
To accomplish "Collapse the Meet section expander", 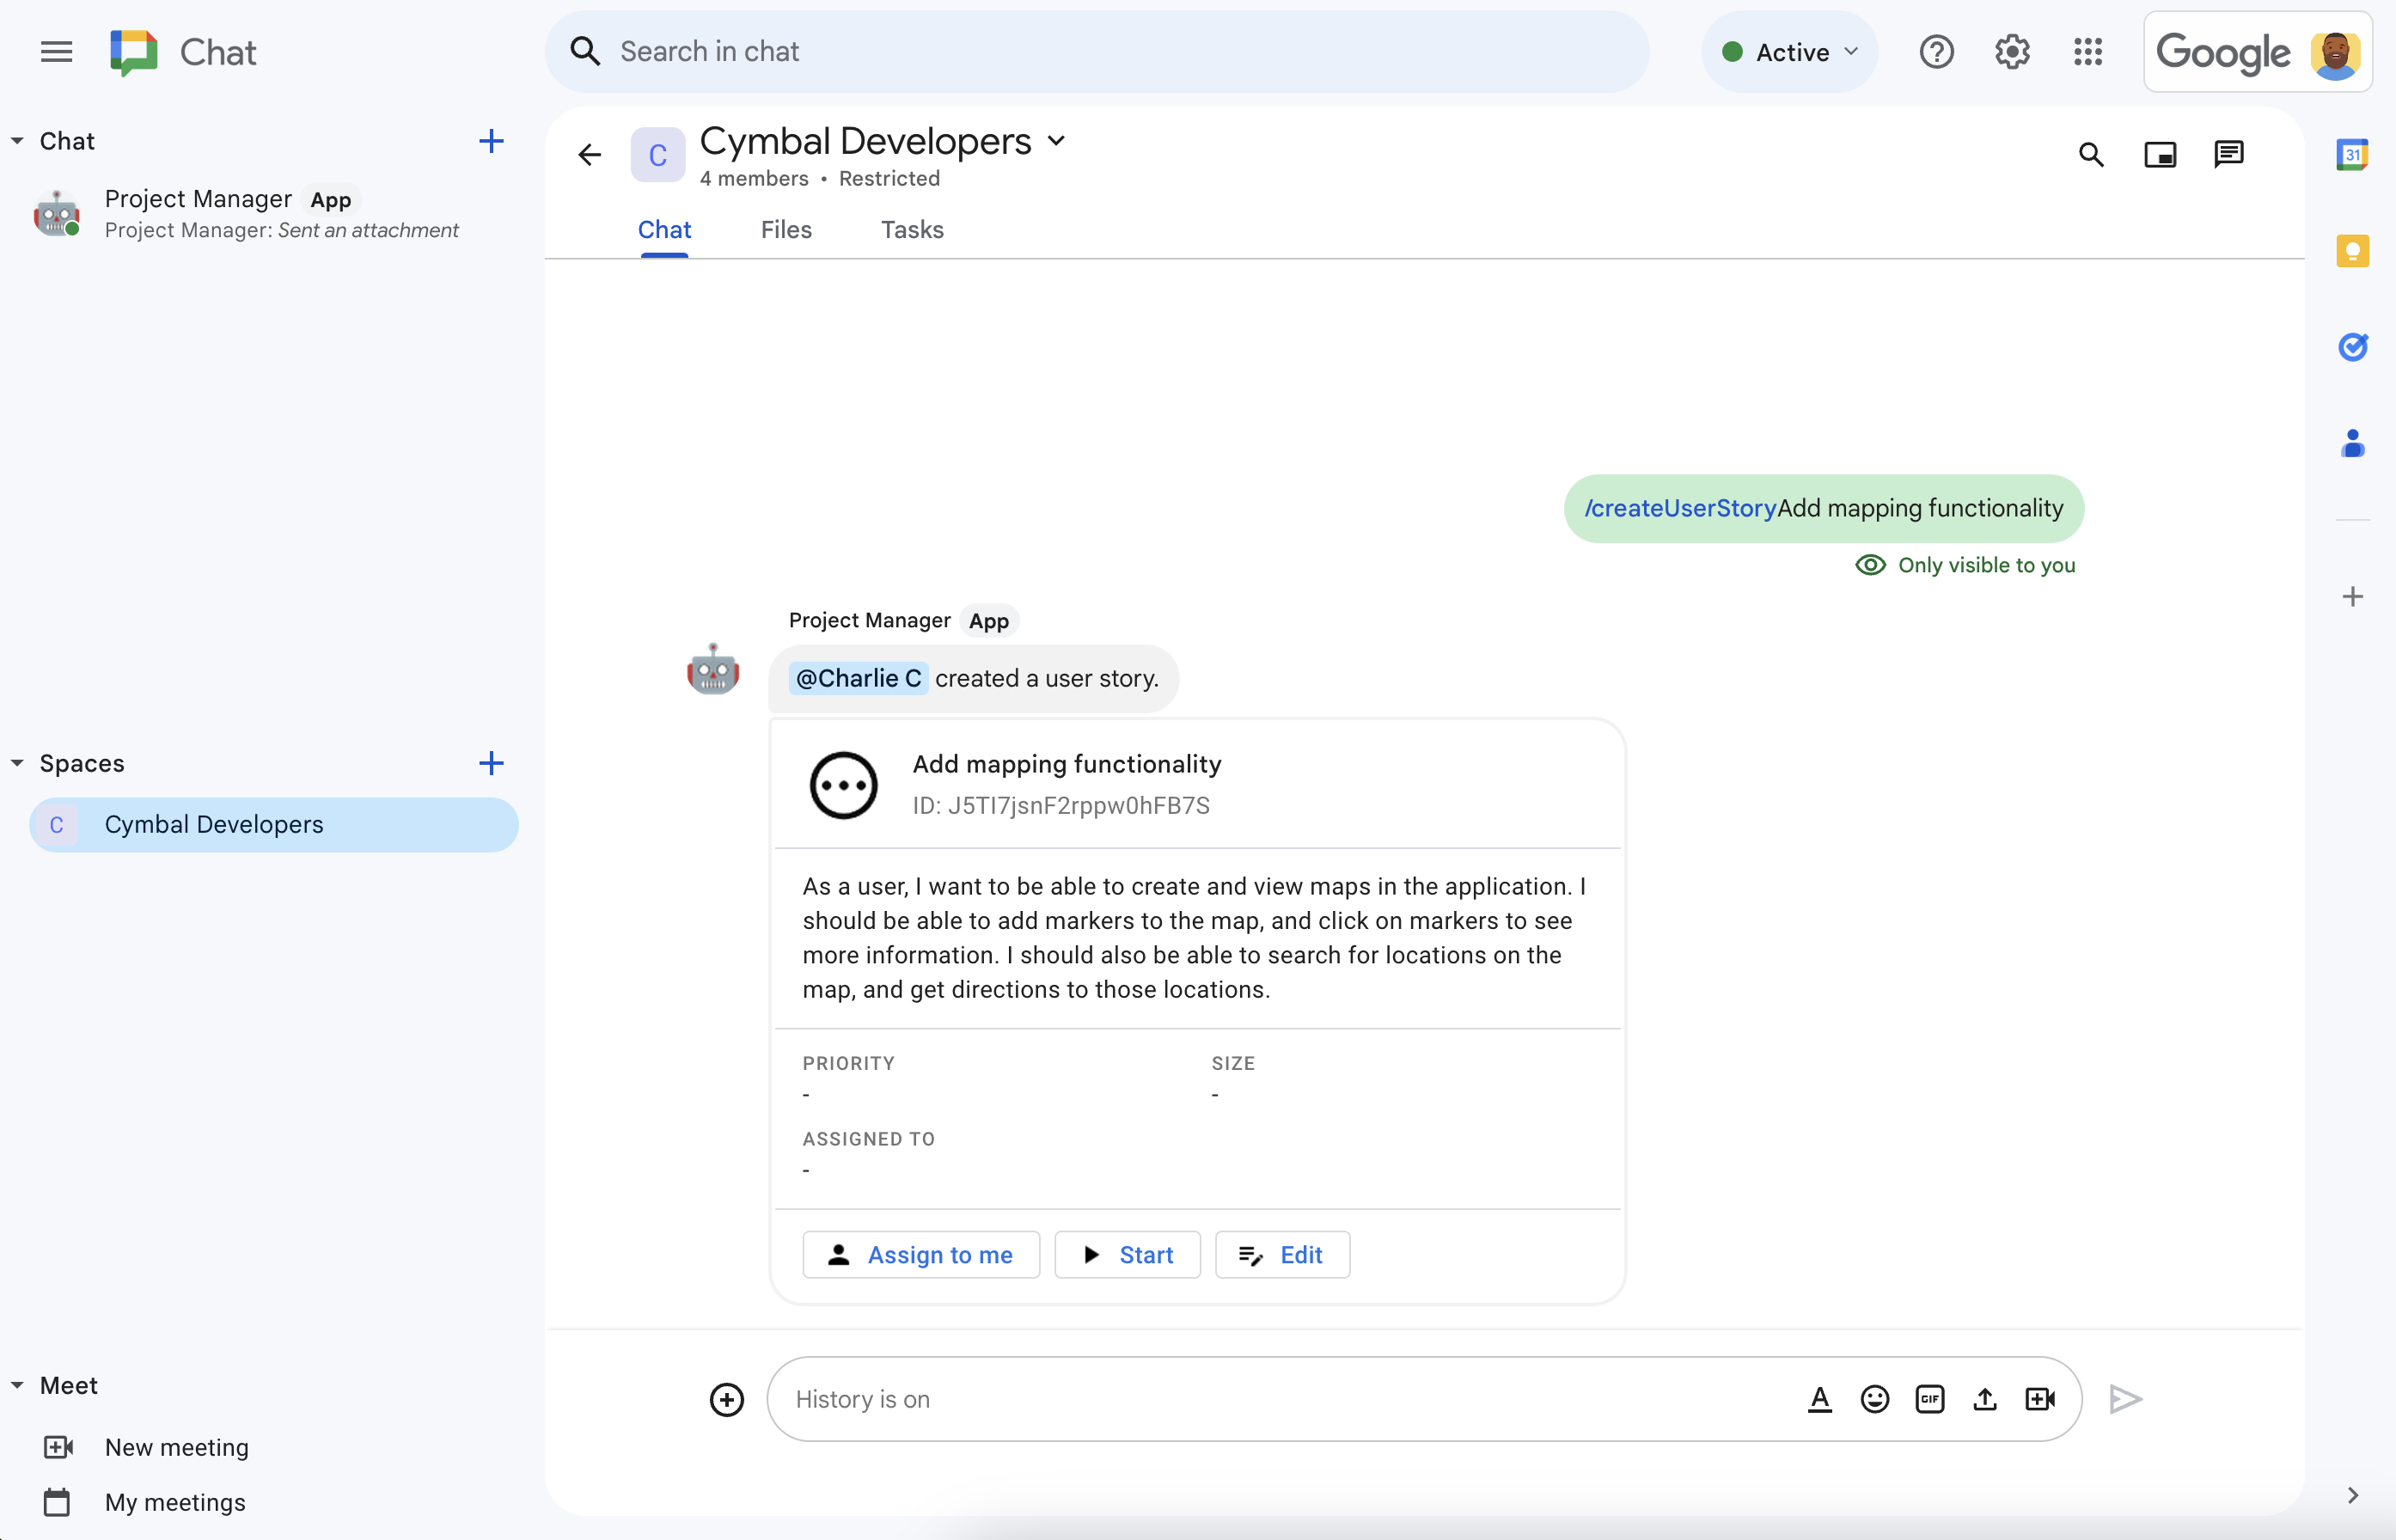I will (15, 1384).
